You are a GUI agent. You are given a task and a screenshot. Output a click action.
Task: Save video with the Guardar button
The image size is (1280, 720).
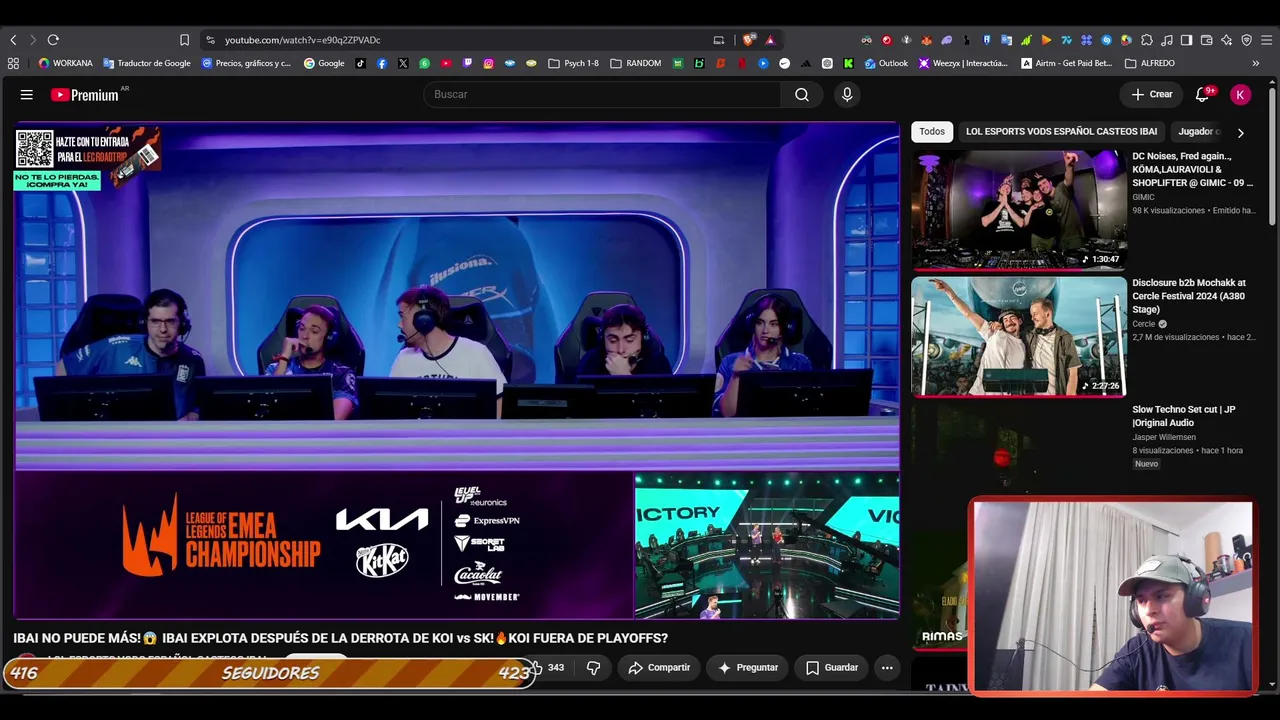point(832,667)
